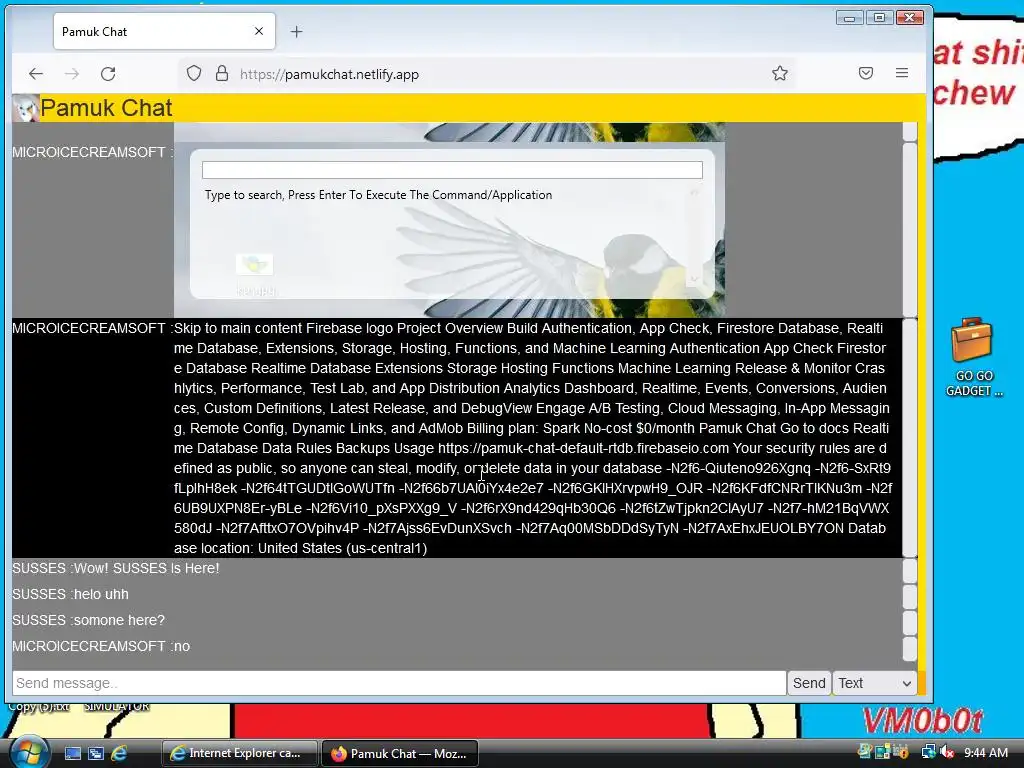Minimize the Firefox window

pos(850,18)
